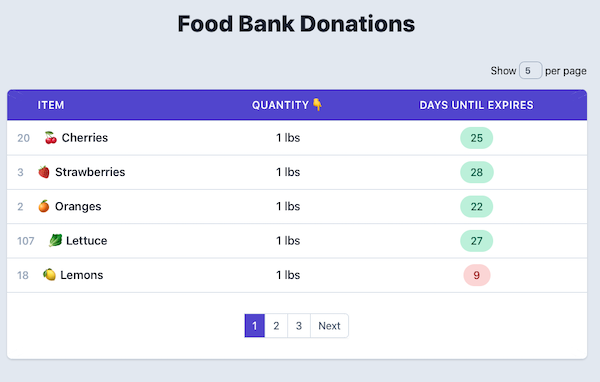Viewport: 600px width, 382px height.
Task: Go to page 2
Action: (x=276, y=326)
